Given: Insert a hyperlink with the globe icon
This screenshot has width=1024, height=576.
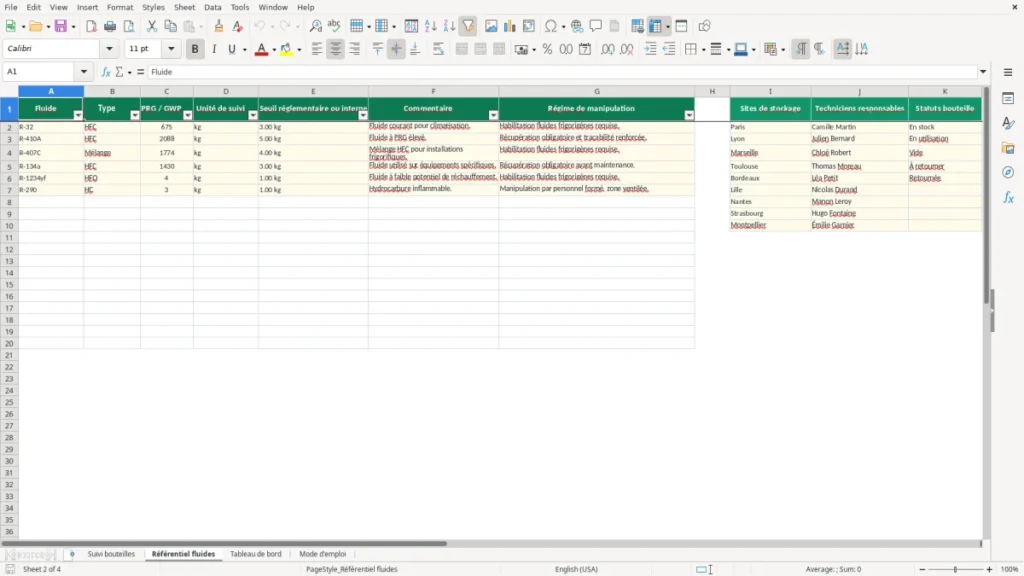Looking at the screenshot, I should 577,26.
